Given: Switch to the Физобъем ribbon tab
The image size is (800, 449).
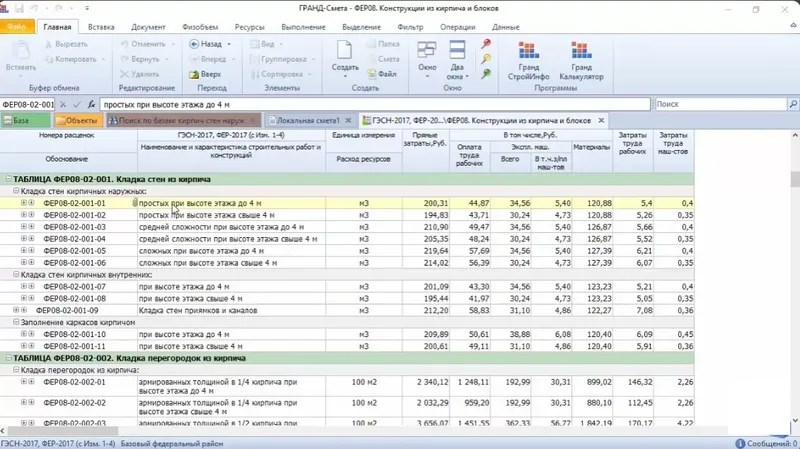Looking at the screenshot, I should click(x=200, y=27).
